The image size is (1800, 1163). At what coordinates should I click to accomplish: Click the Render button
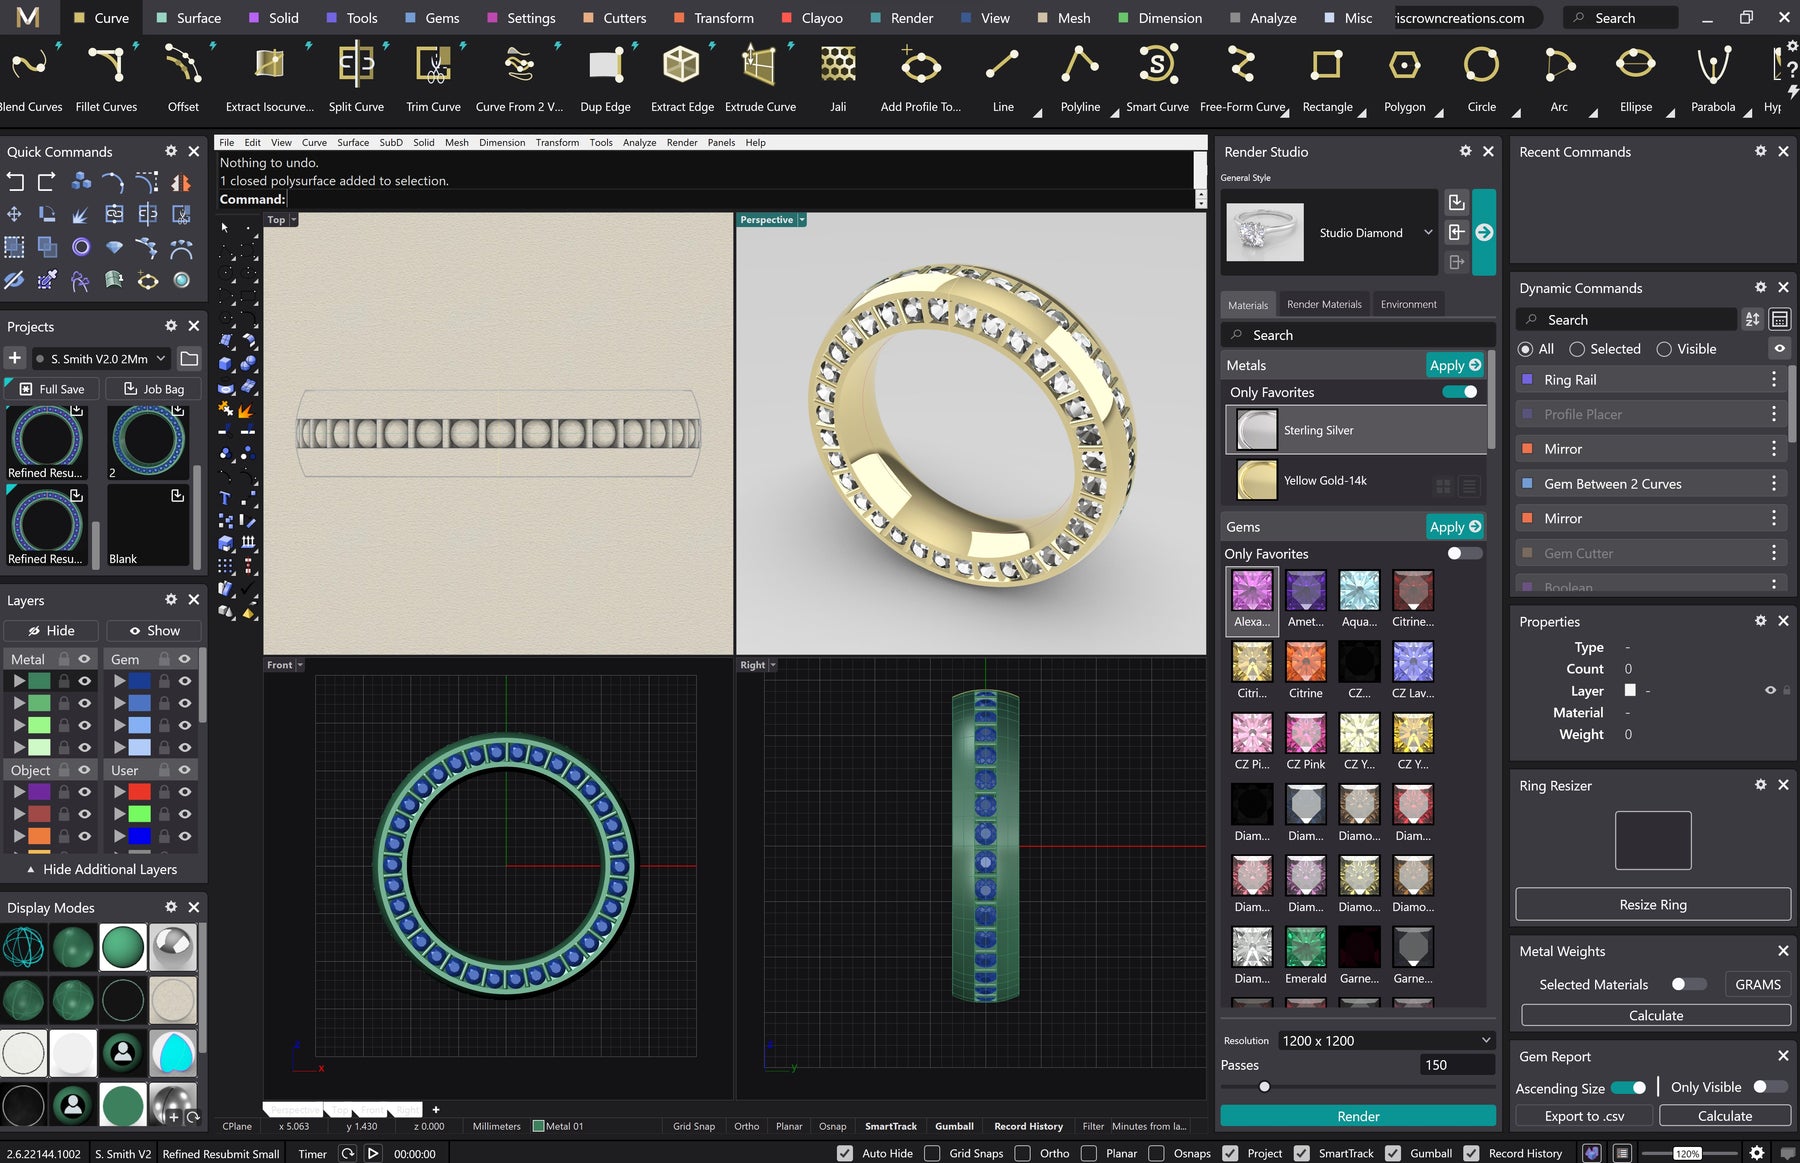1356,1116
